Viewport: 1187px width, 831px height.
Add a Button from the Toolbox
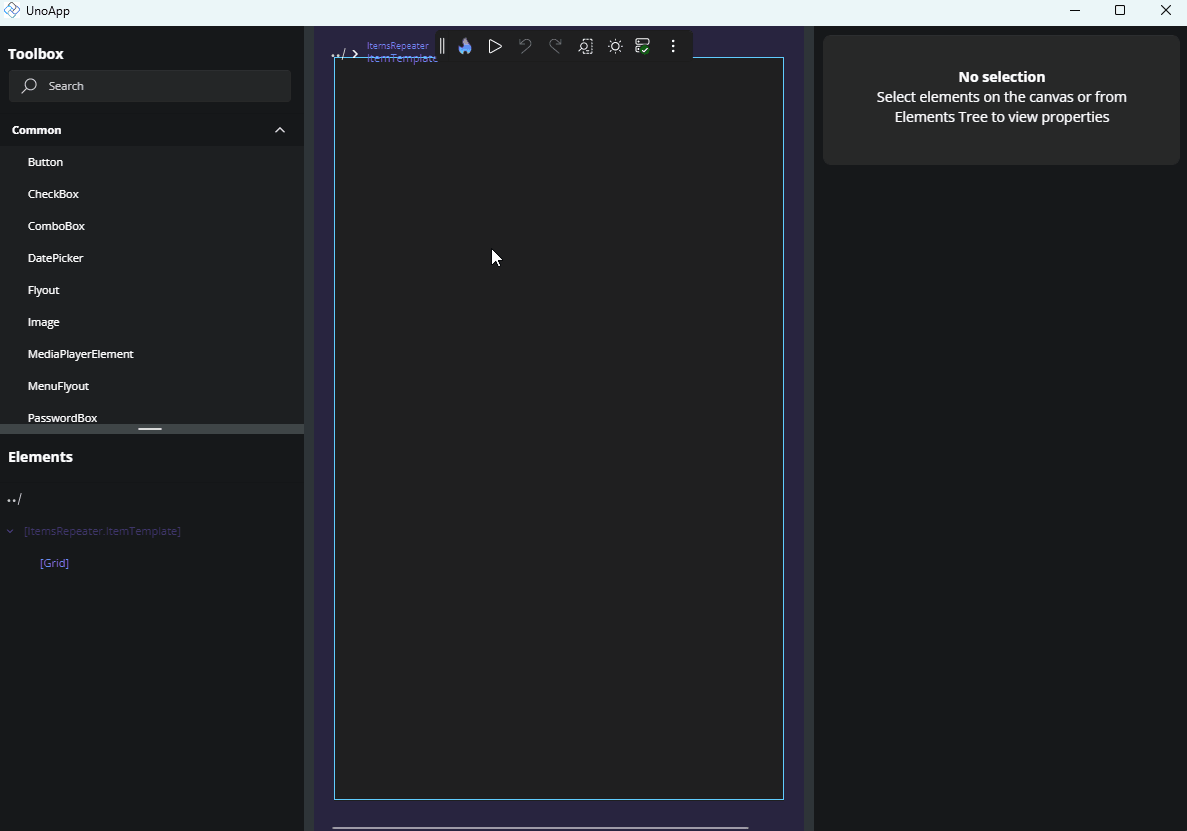click(45, 161)
